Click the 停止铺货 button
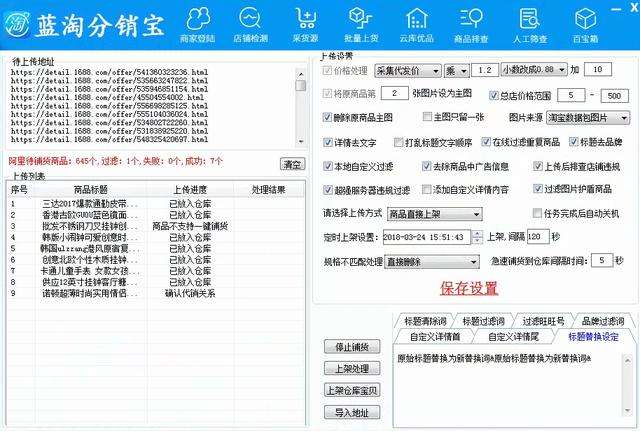Viewport: 640px width, 431px height. [352, 347]
